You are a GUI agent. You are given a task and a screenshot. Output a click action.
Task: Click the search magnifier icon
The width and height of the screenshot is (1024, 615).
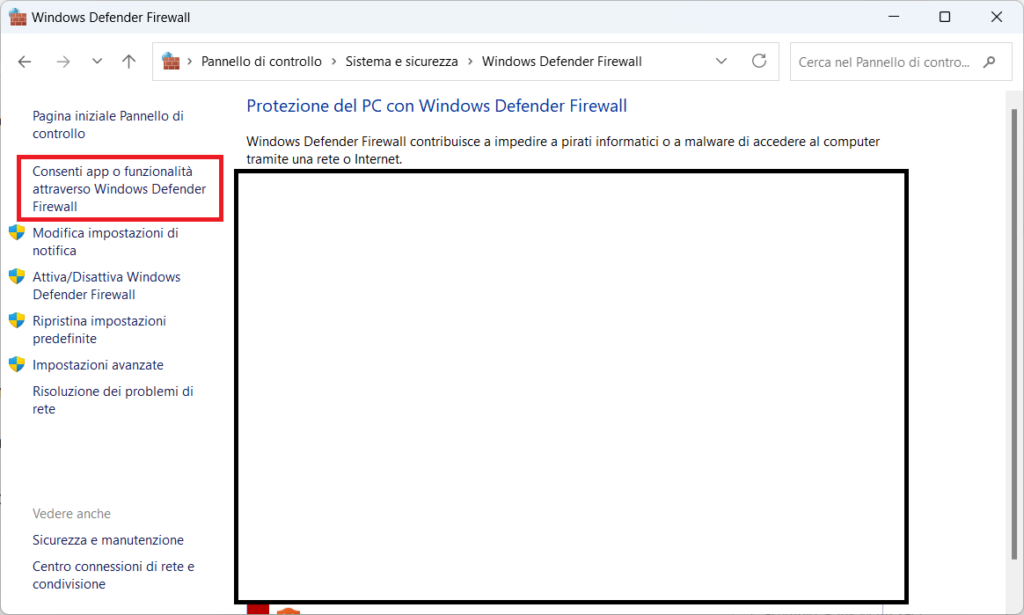coord(989,61)
